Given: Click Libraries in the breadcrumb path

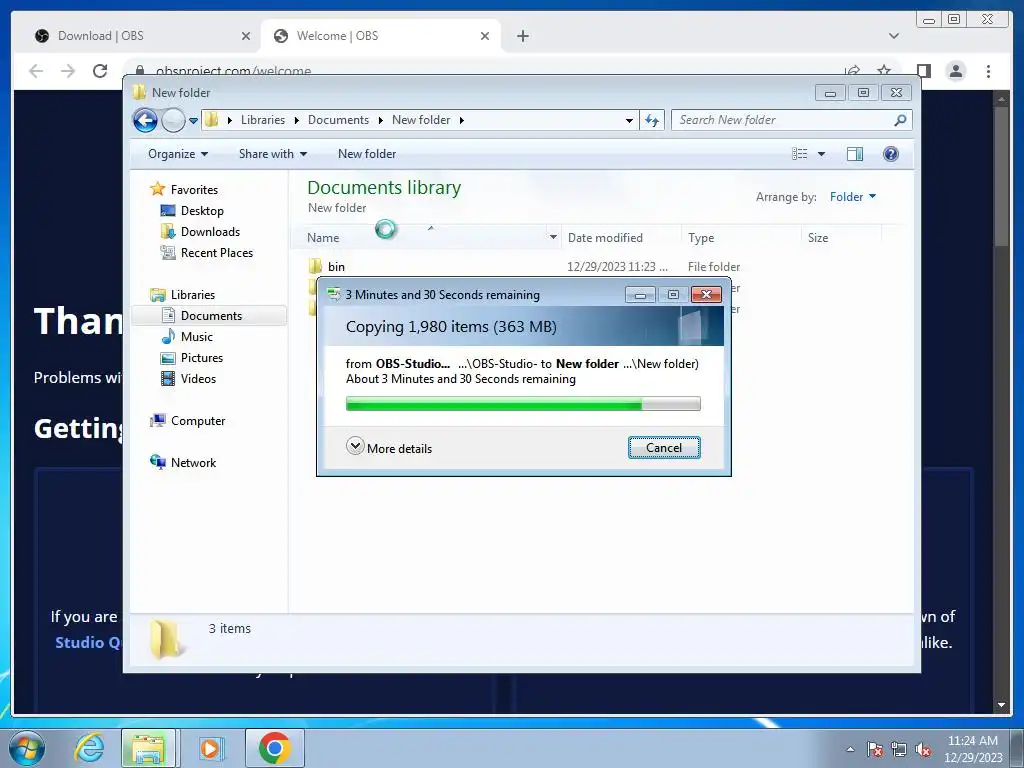Looking at the screenshot, I should [x=263, y=120].
